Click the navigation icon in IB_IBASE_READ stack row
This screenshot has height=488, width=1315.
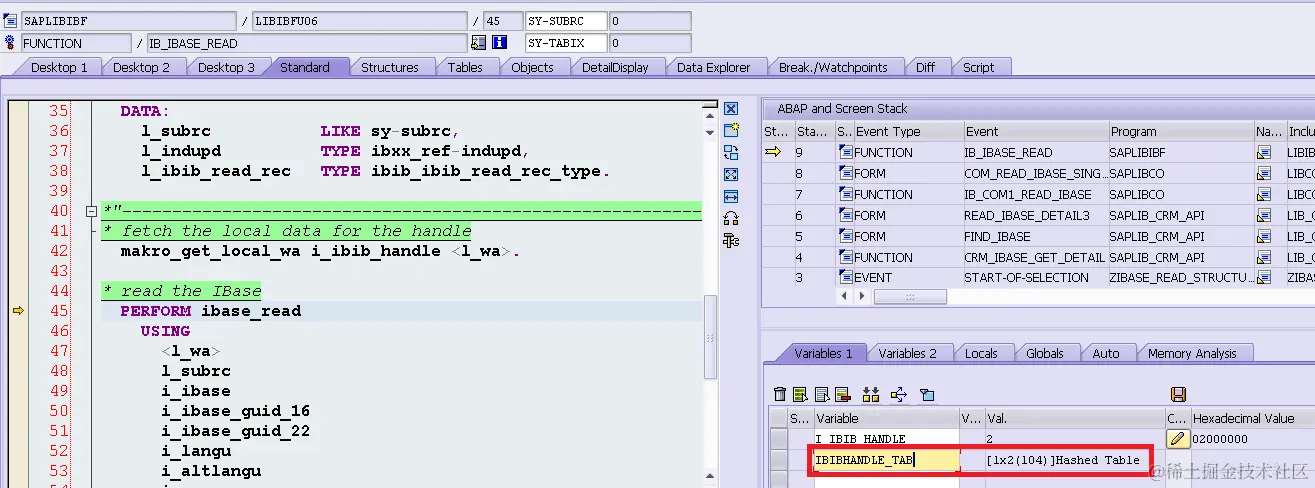coord(1263,152)
